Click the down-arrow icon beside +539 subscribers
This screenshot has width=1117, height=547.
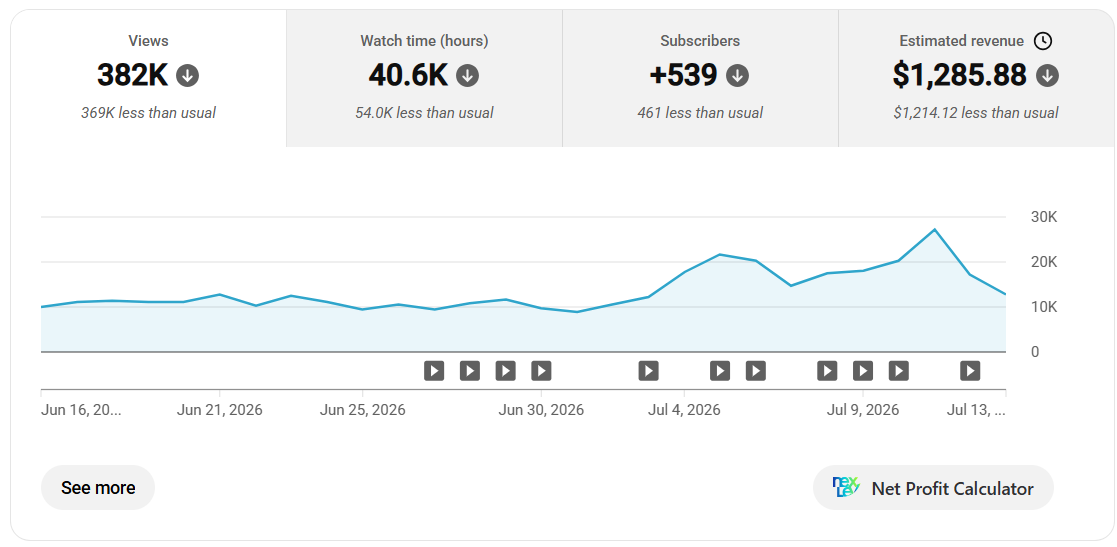coord(737,75)
